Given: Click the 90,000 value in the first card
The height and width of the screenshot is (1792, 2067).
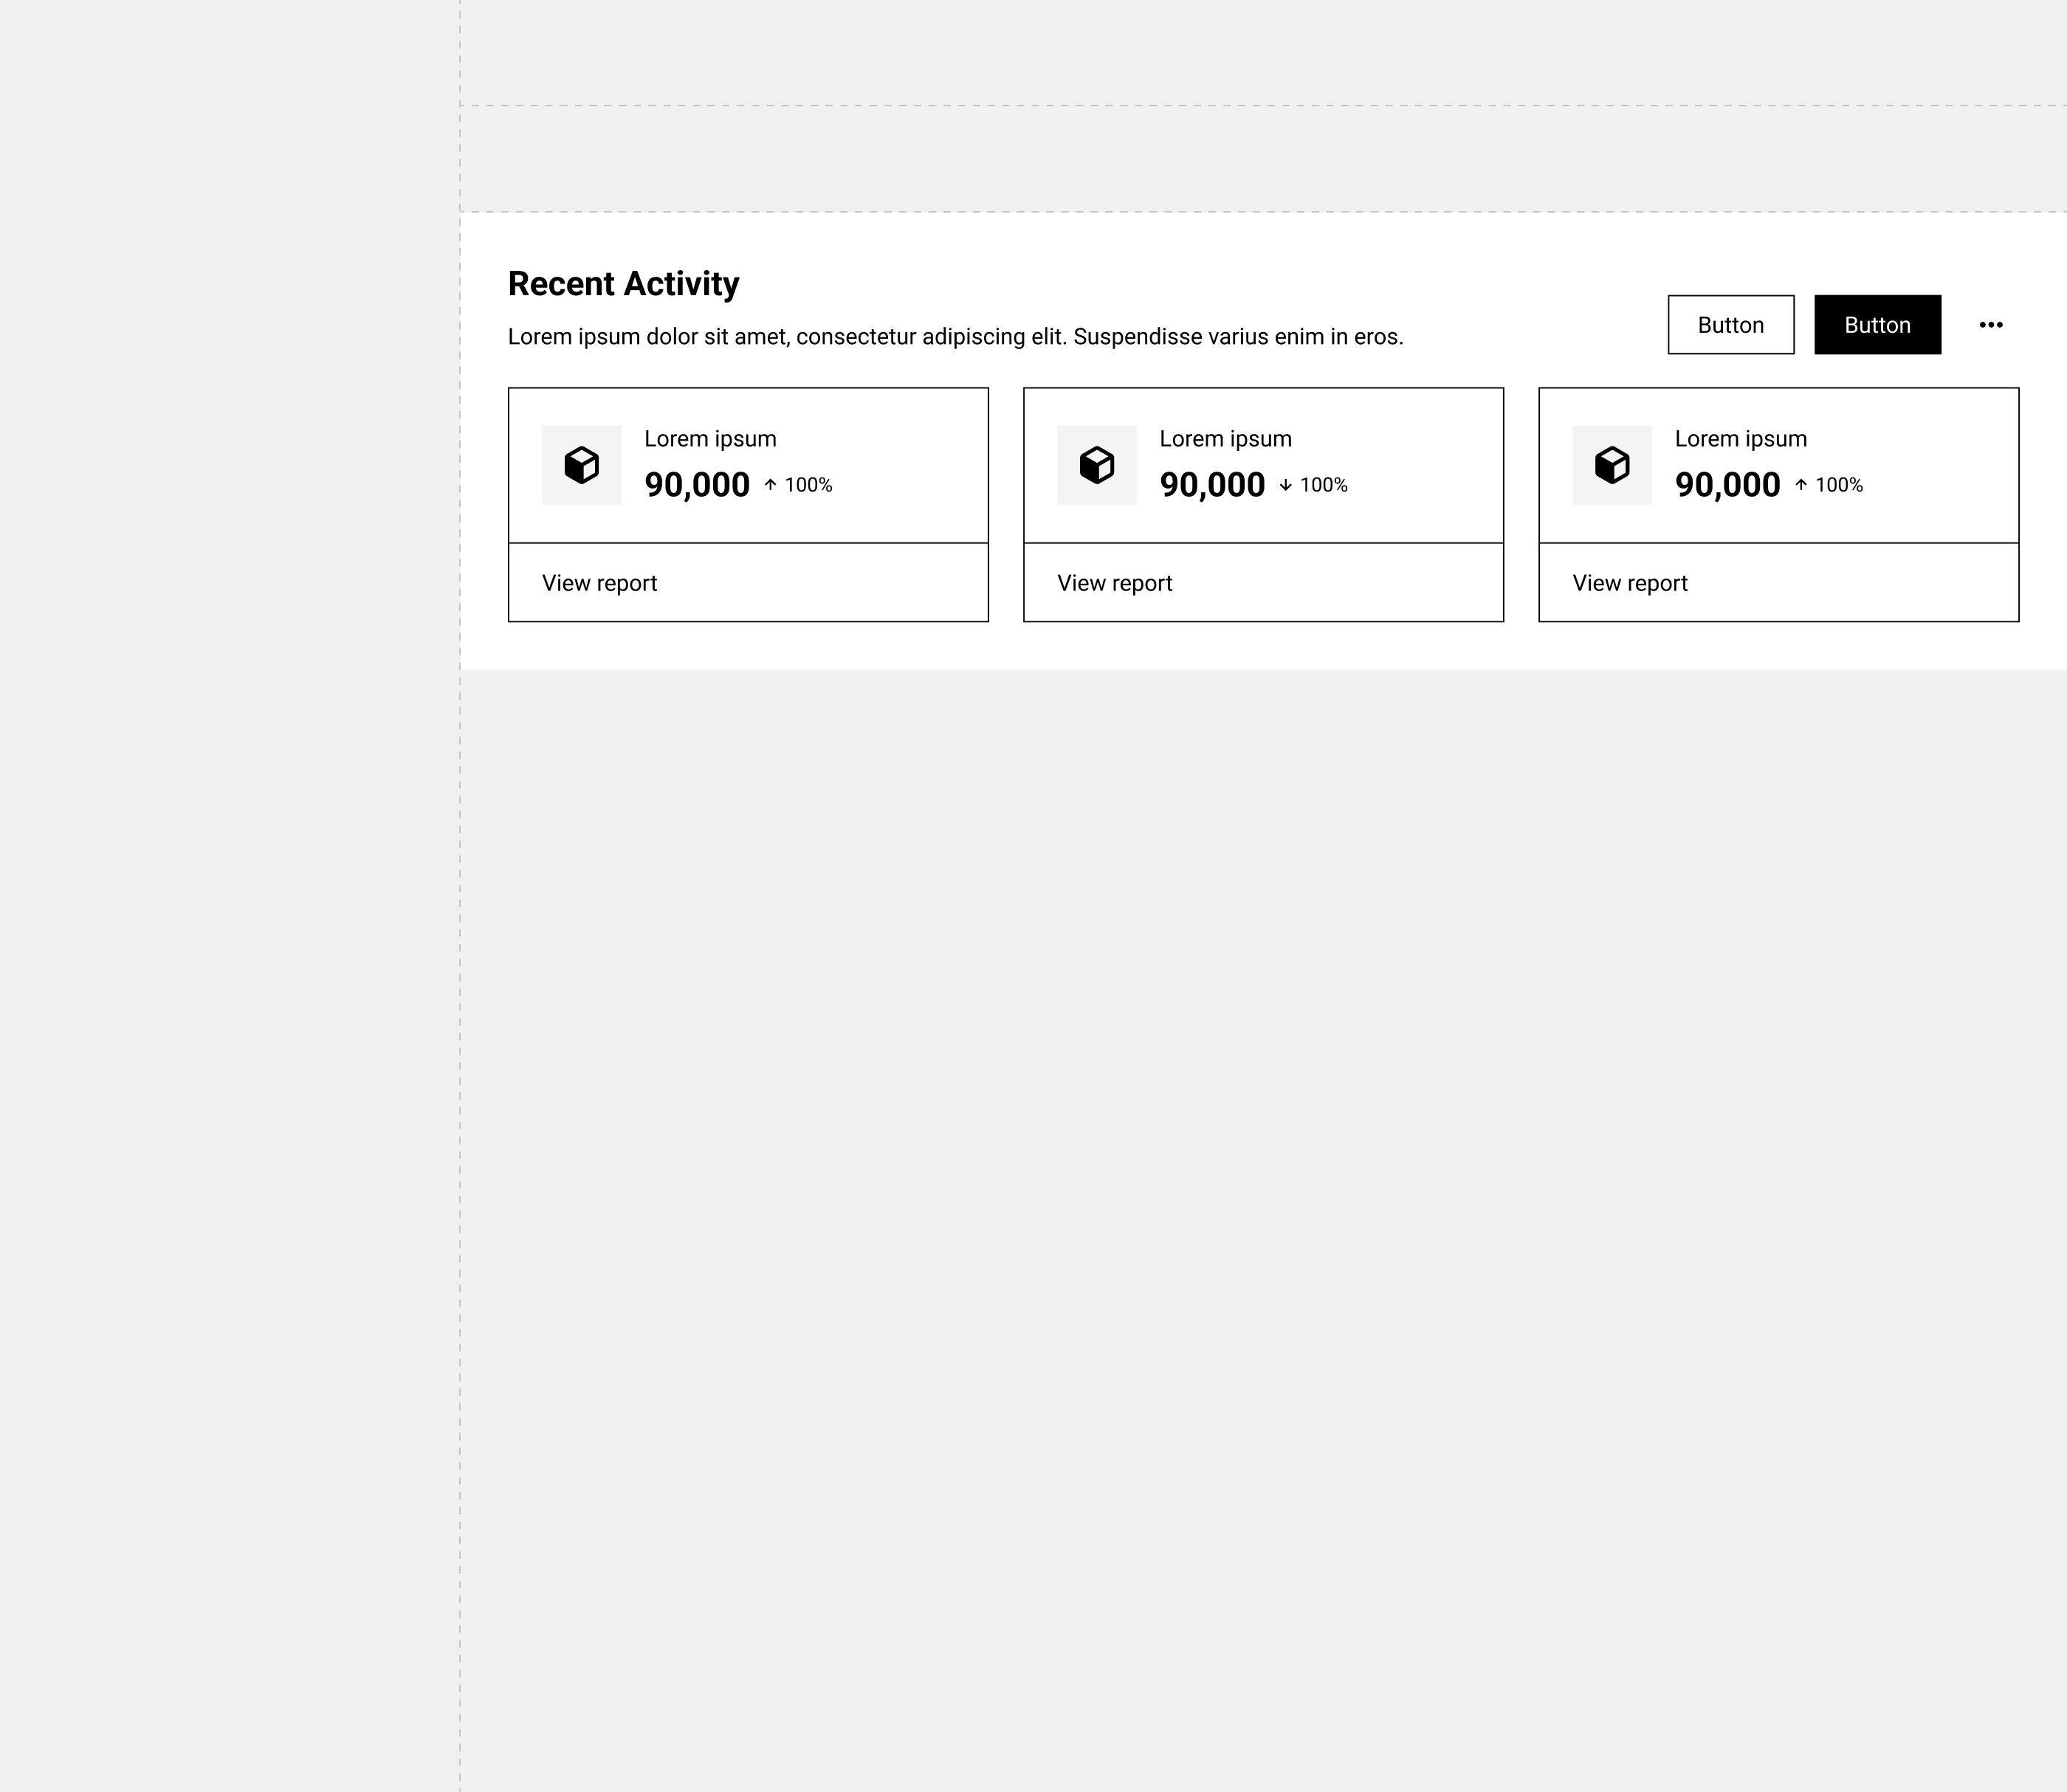Looking at the screenshot, I should pyautogui.click(x=696, y=485).
